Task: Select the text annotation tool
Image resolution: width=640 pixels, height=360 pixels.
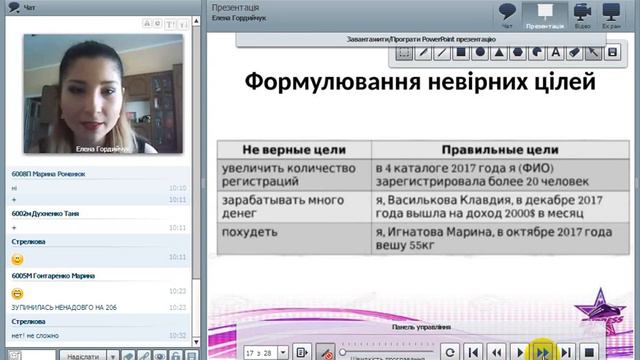Action: 556,53
